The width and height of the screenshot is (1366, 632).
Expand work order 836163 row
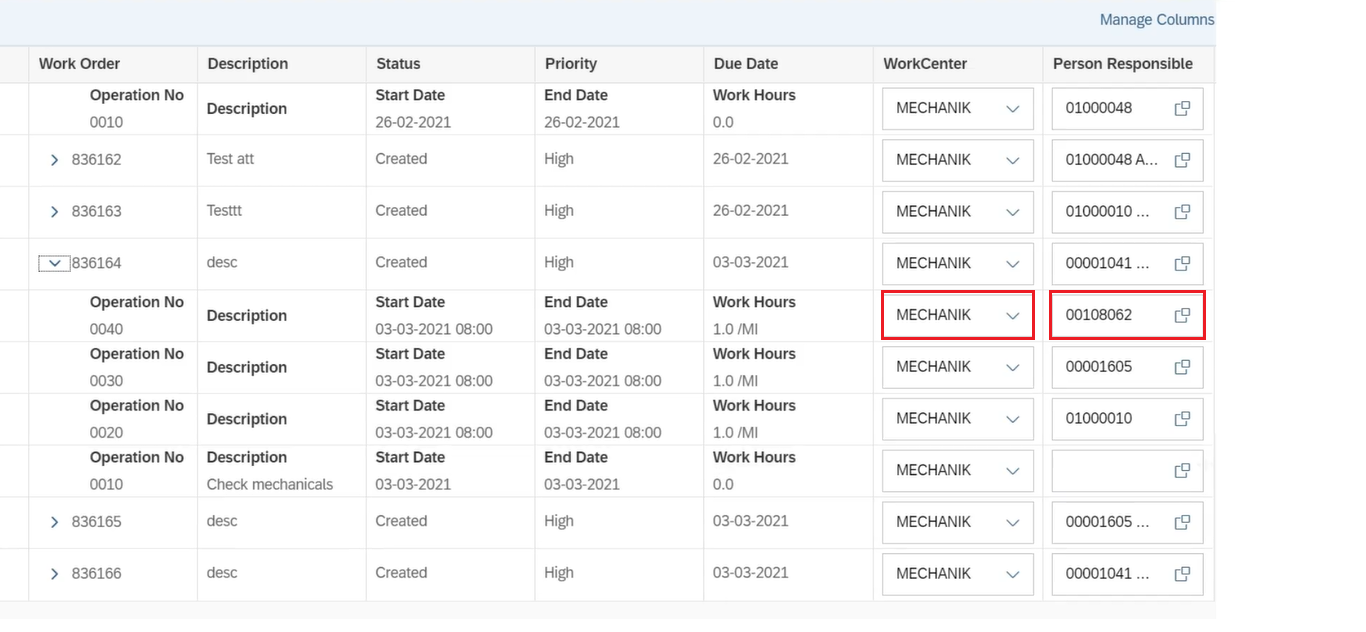[55, 212]
